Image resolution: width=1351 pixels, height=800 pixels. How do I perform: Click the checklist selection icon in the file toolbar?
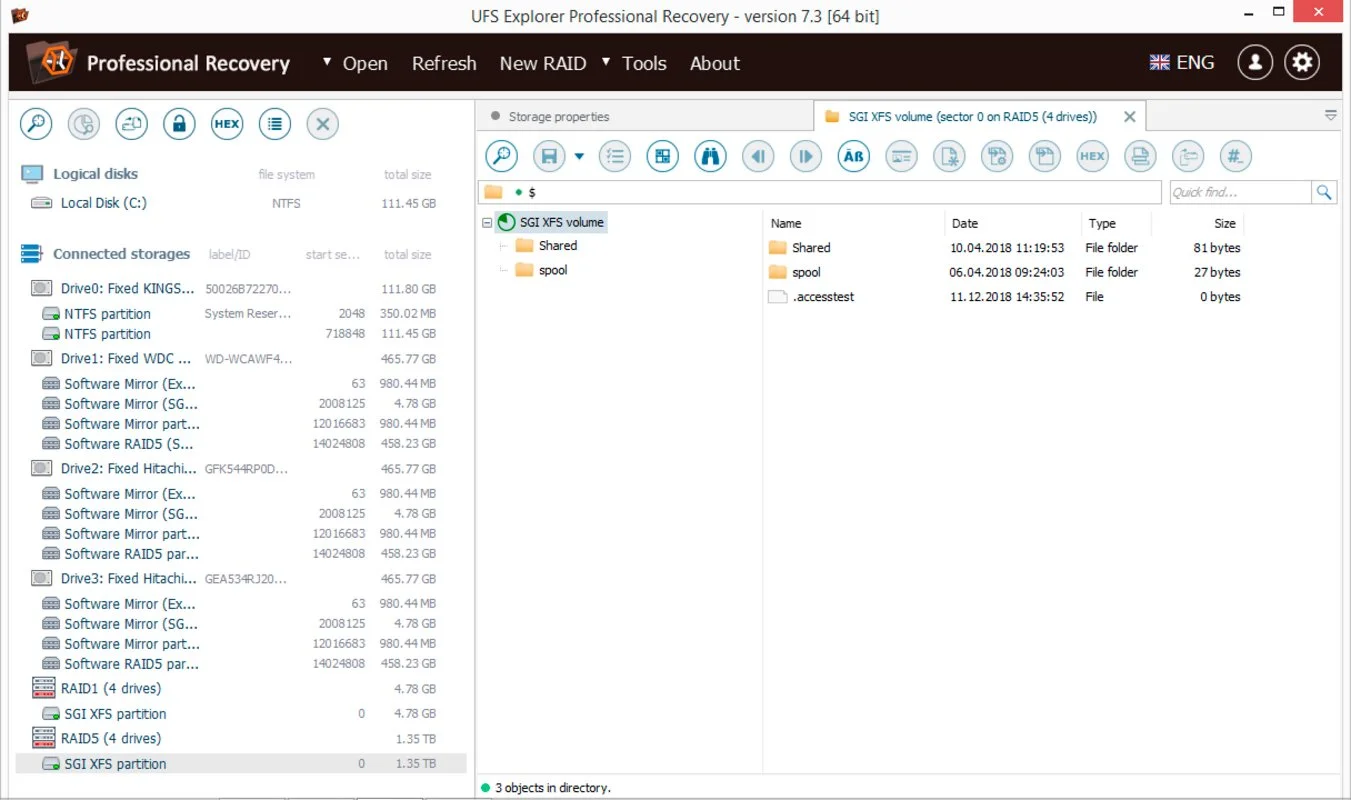tap(615, 156)
